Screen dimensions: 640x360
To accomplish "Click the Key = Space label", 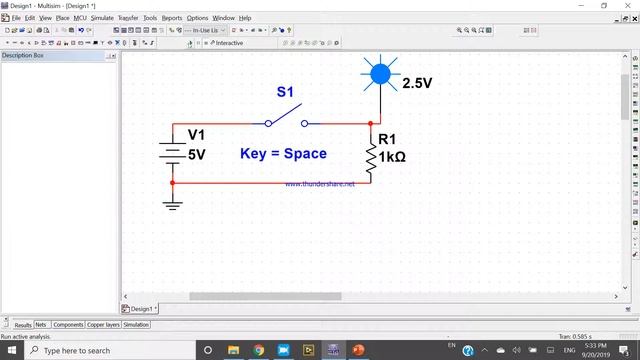I will coord(283,153).
